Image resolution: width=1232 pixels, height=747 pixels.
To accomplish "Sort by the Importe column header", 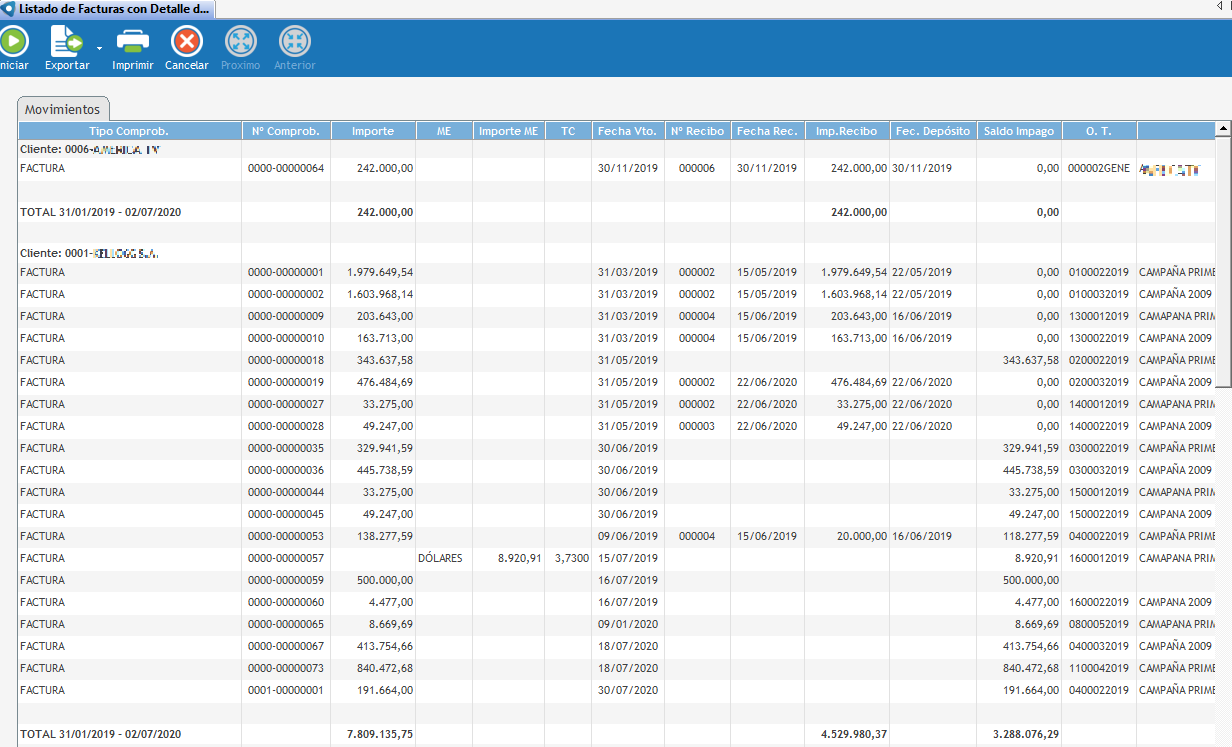I will [372, 131].
